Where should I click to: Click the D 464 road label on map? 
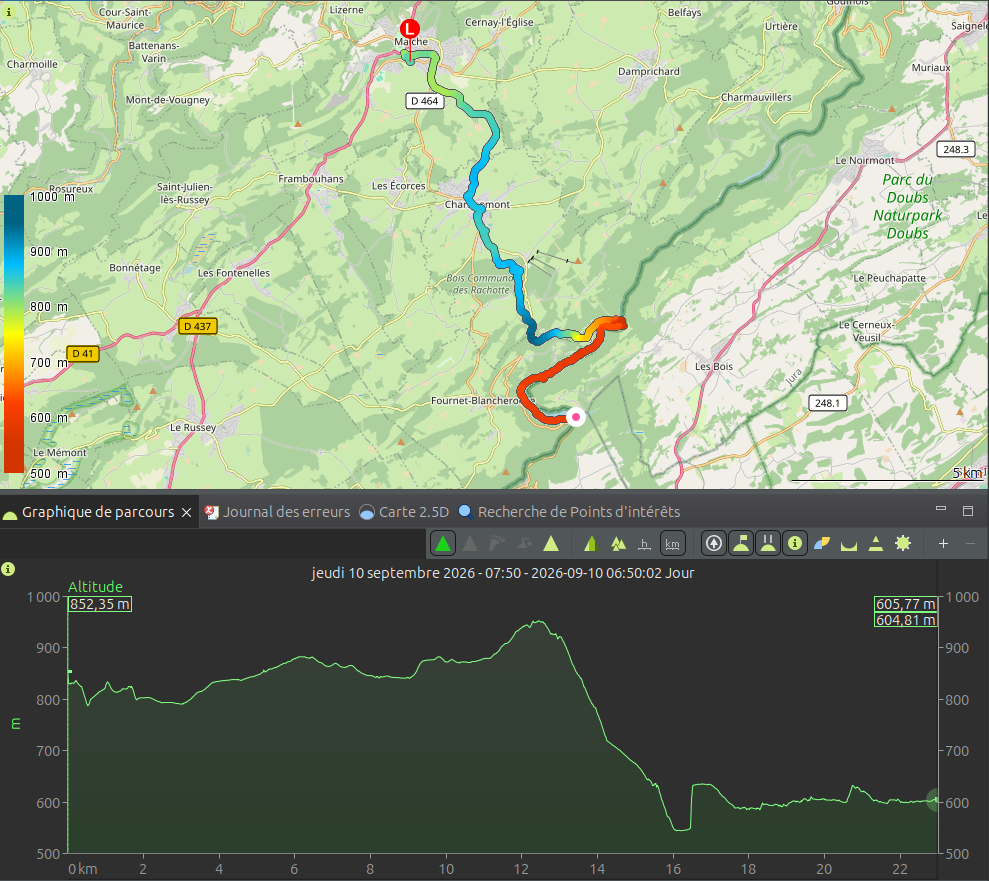pyautogui.click(x=424, y=101)
